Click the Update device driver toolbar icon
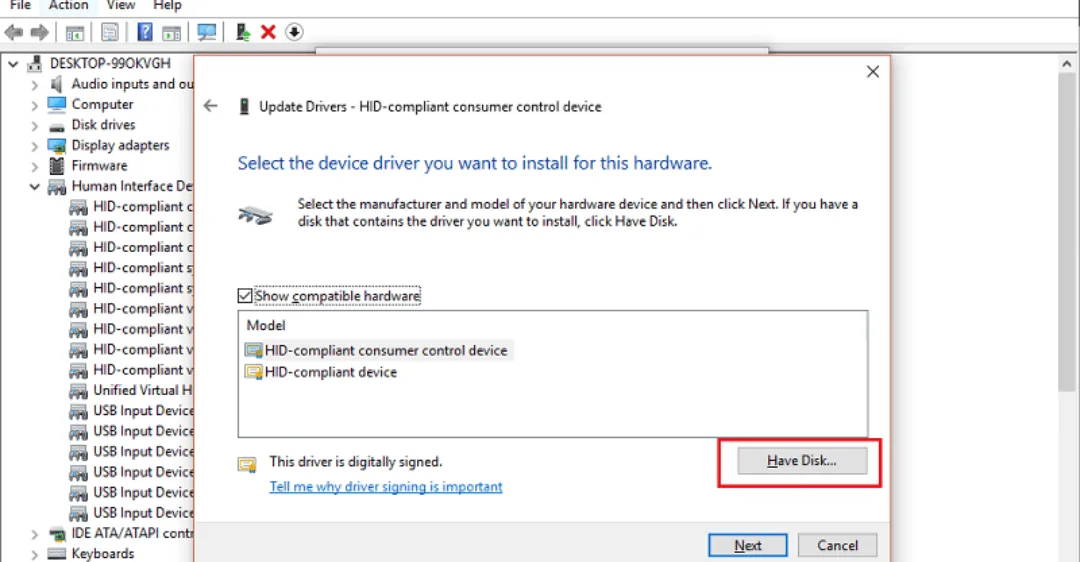 click(242, 32)
